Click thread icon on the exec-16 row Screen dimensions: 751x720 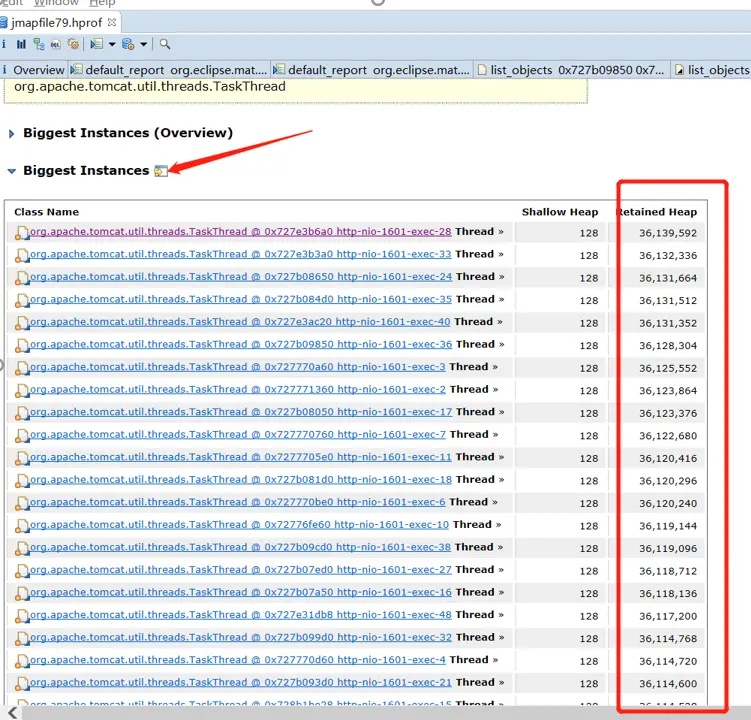22,593
